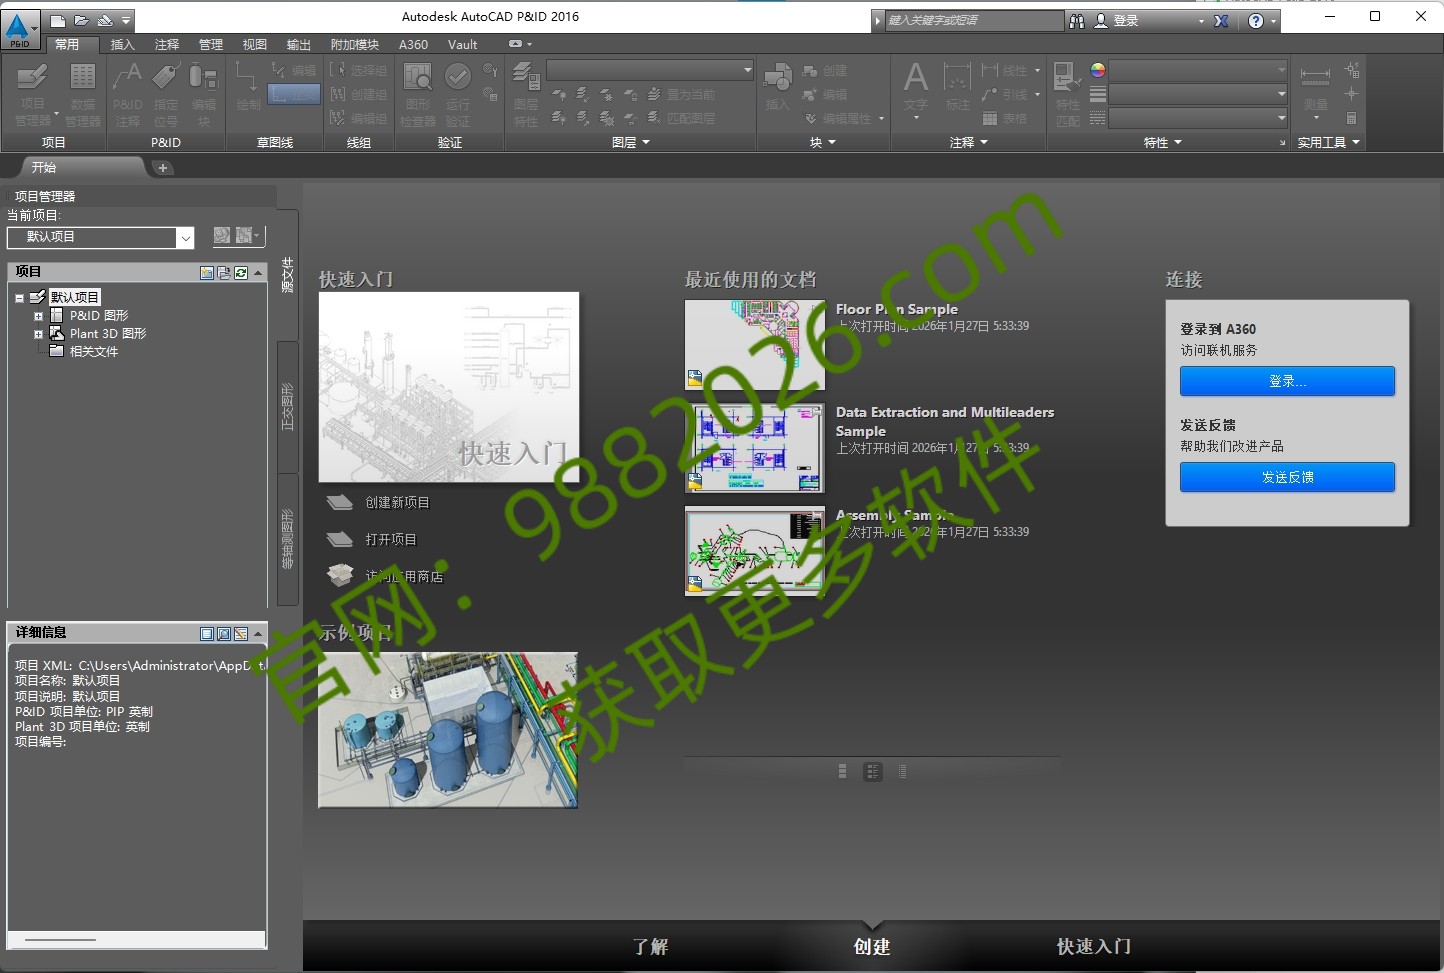Click the copy drawing to project icon in 项目 header

pyautogui.click(x=224, y=272)
